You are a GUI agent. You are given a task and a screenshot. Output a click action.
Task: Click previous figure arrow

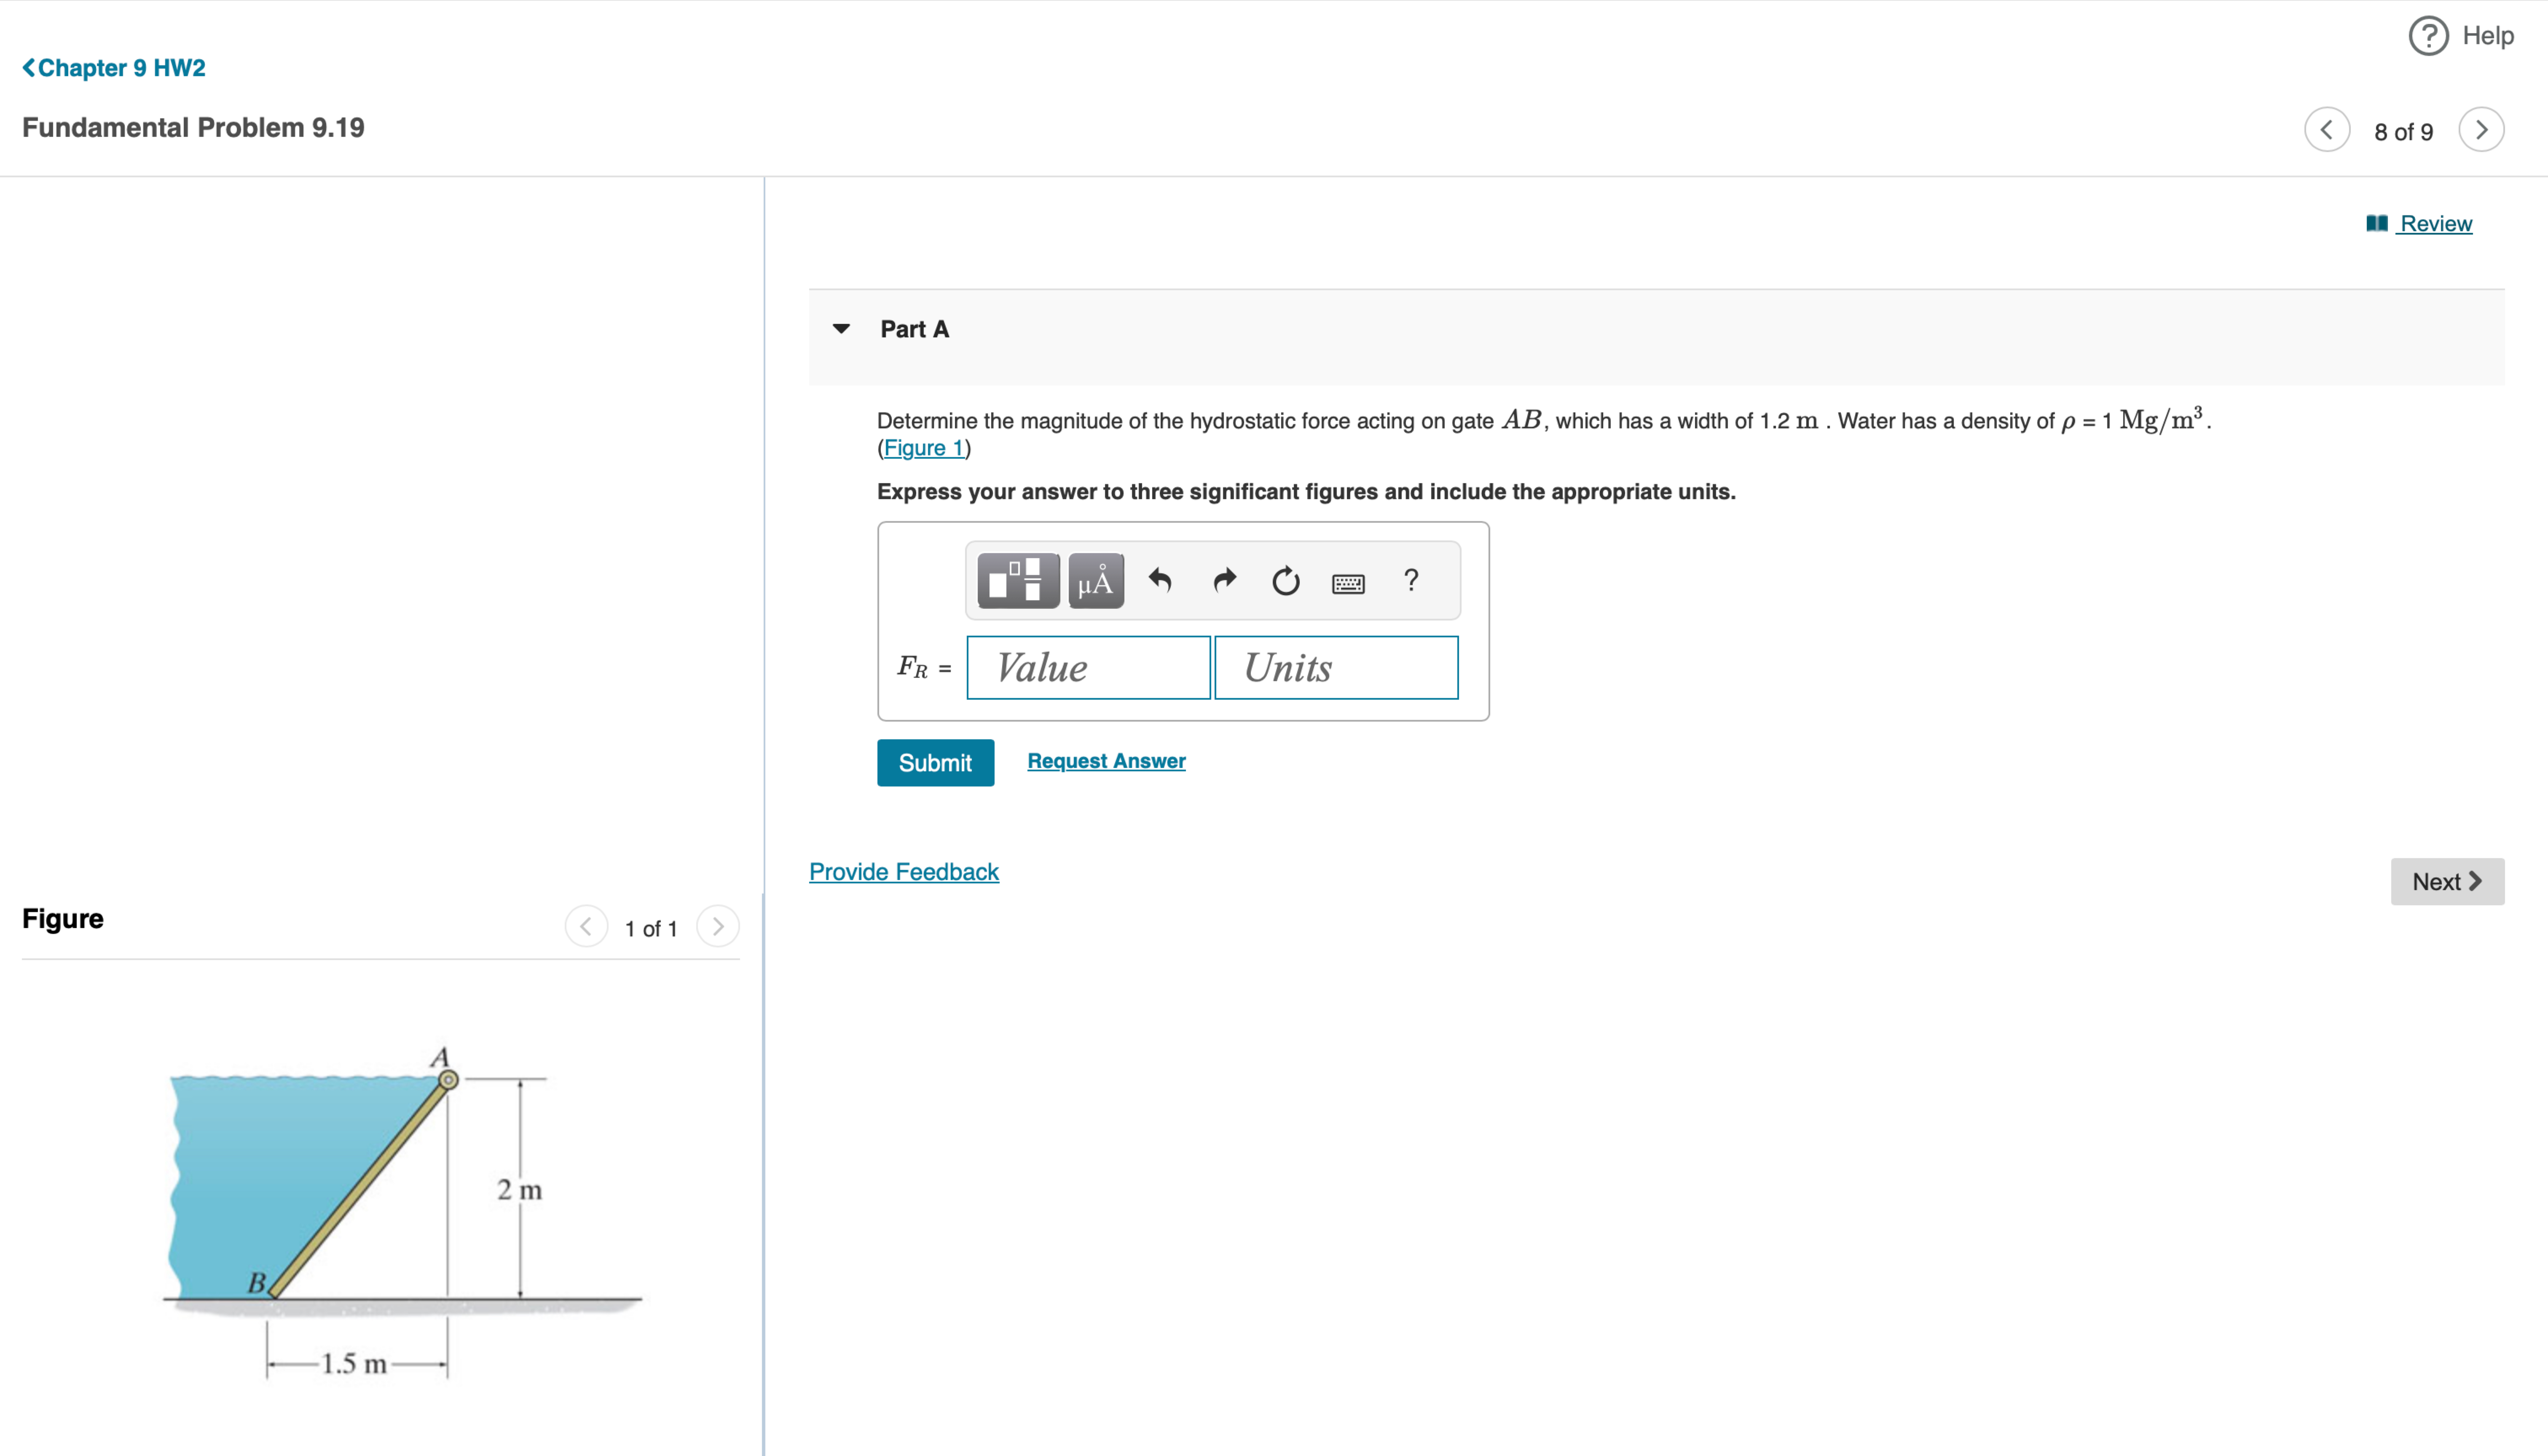click(586, 927)
